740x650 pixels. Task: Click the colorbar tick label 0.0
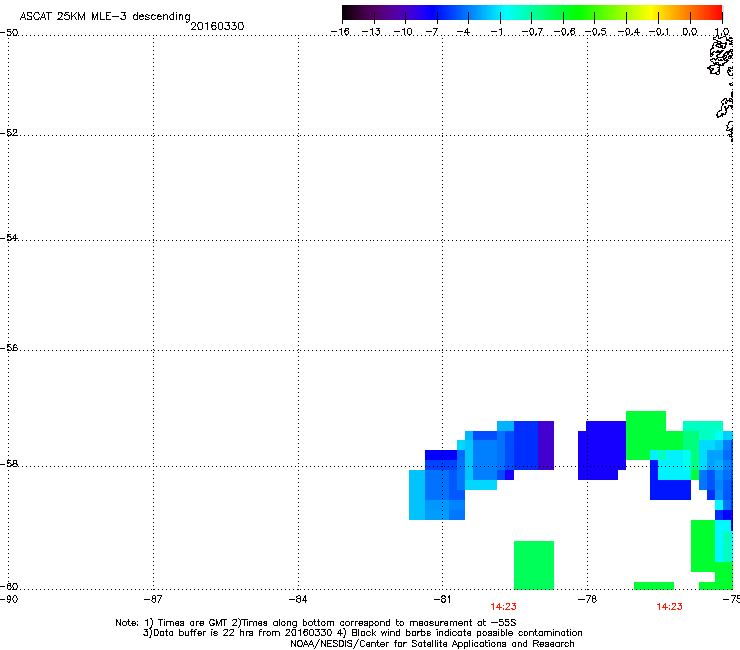point(690,32)
